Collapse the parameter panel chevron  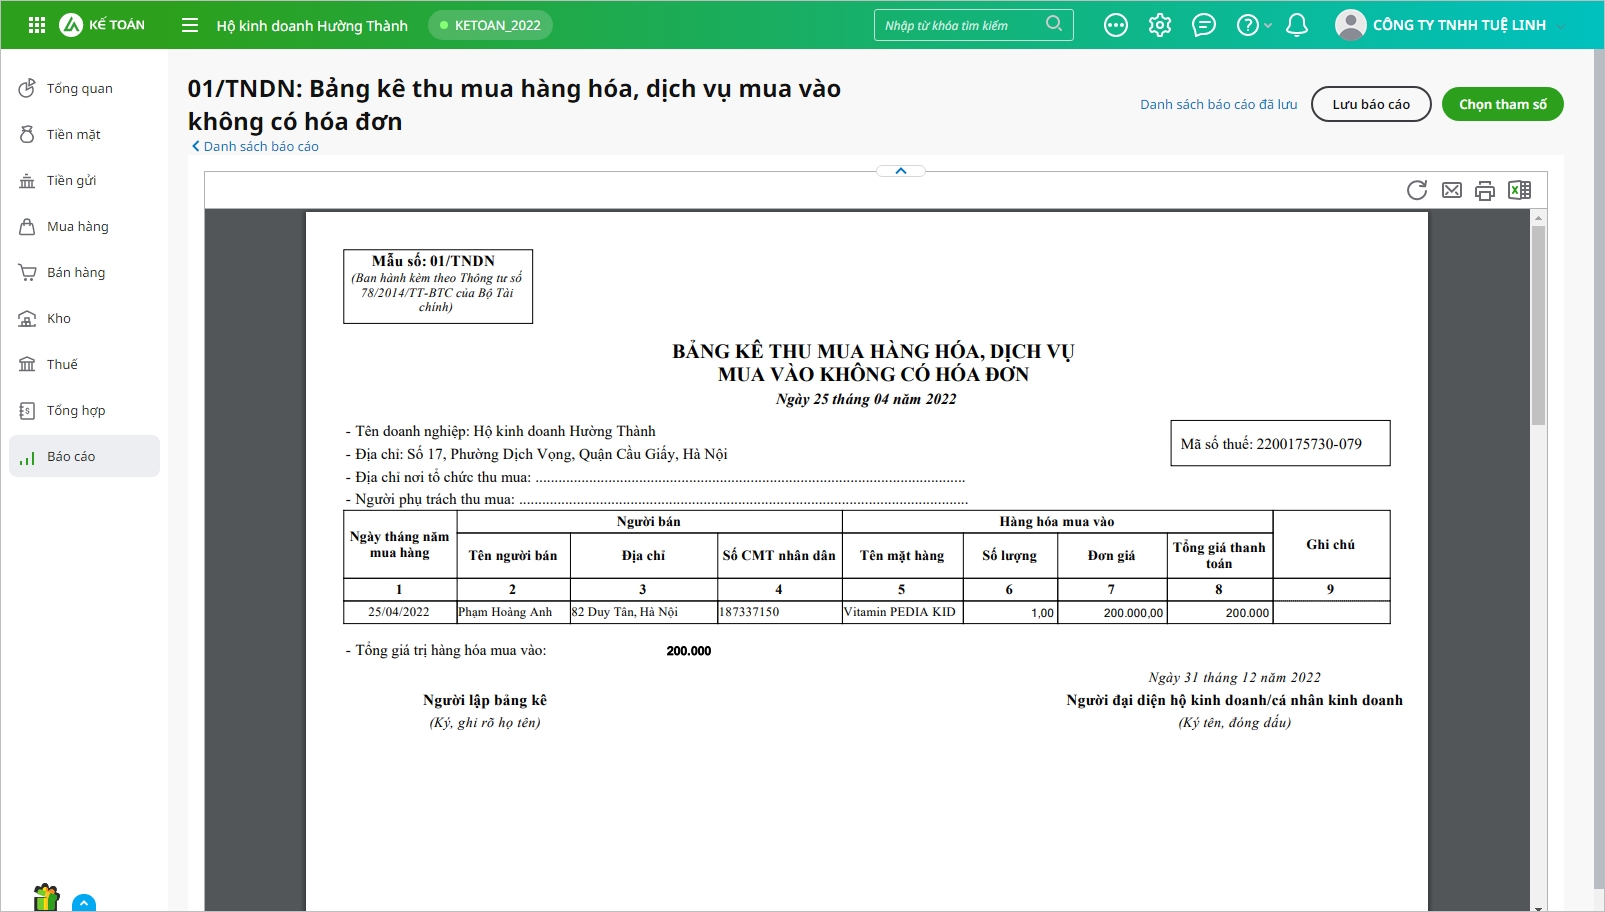pyautogui.click(x=900, y=171)
